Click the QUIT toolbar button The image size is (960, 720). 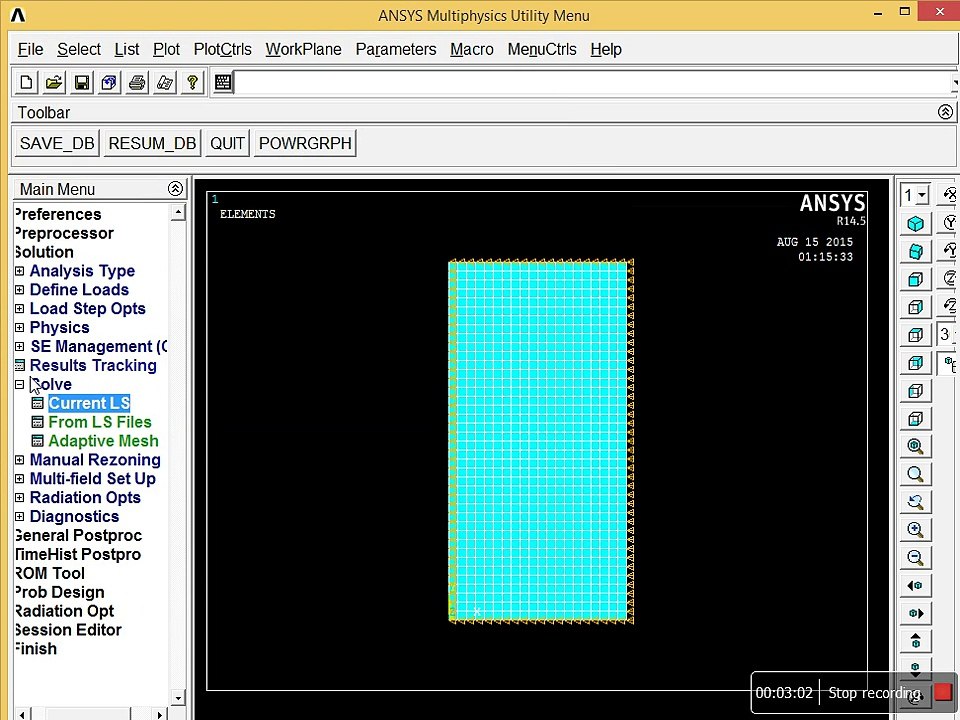pyautogui.click(x=228, y=143)
